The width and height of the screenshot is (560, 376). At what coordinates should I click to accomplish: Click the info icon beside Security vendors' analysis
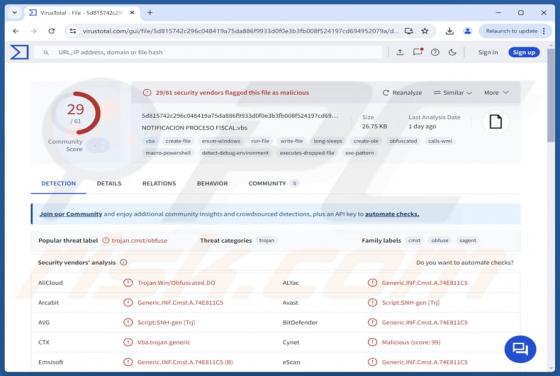tap(124, 262)
